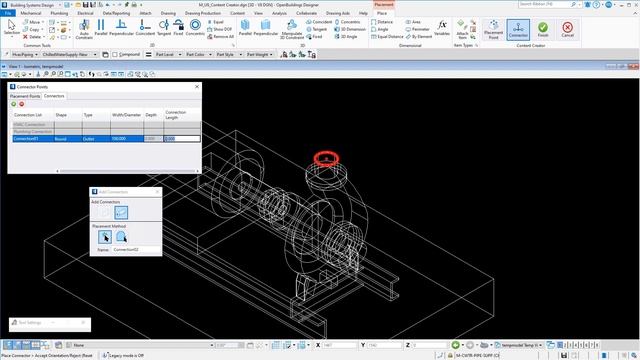Click the Name field in Add Connectors

136,249
